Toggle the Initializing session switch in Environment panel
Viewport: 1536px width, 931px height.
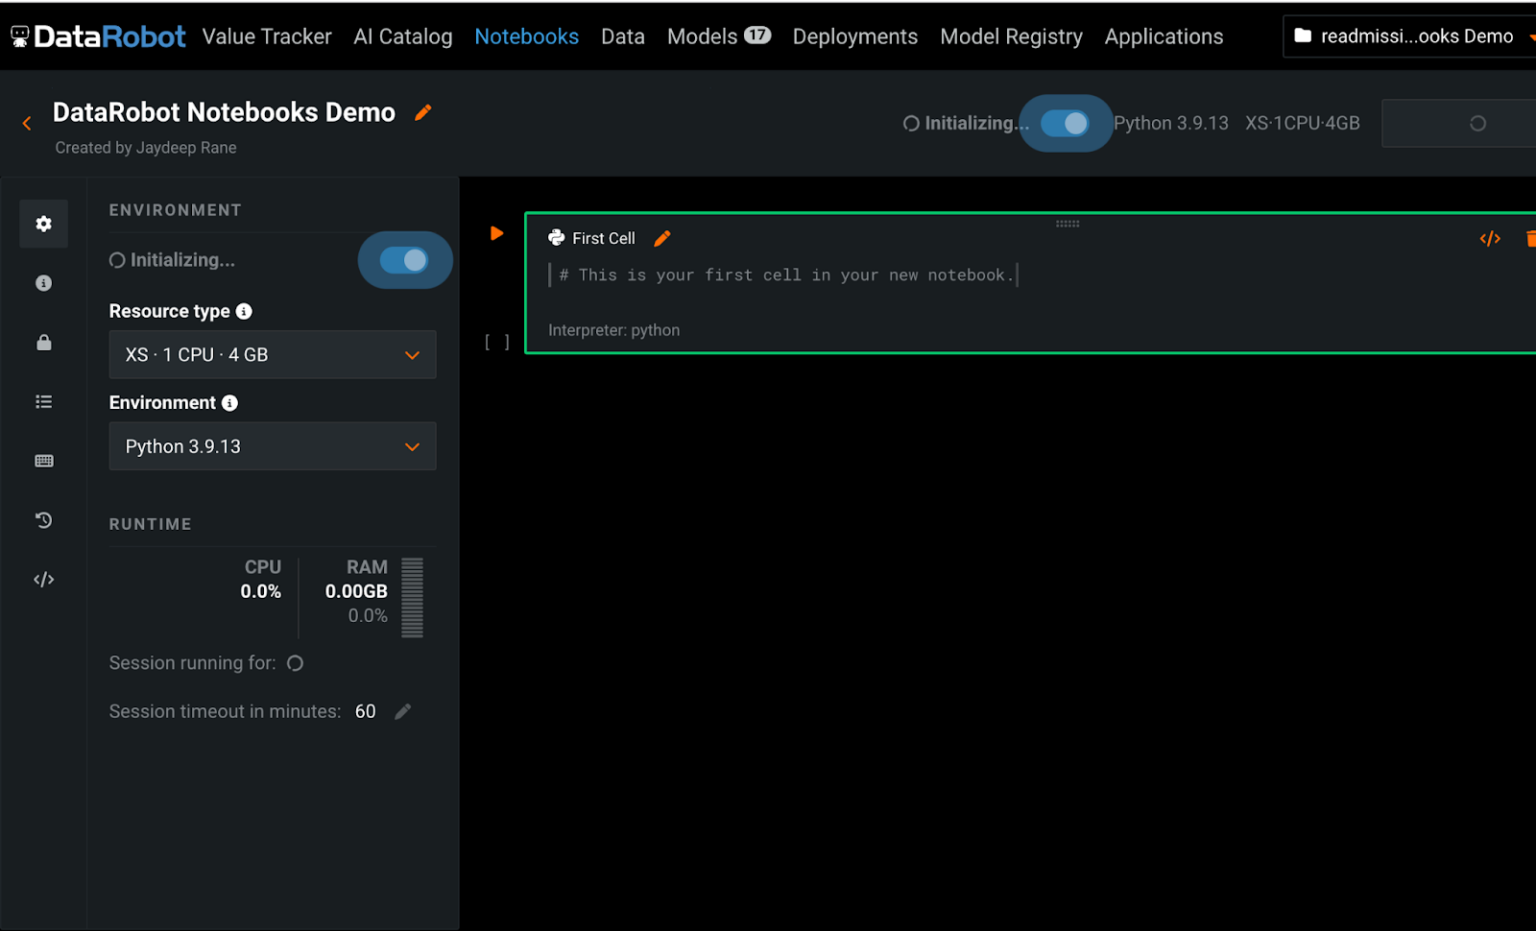point(405,260)
